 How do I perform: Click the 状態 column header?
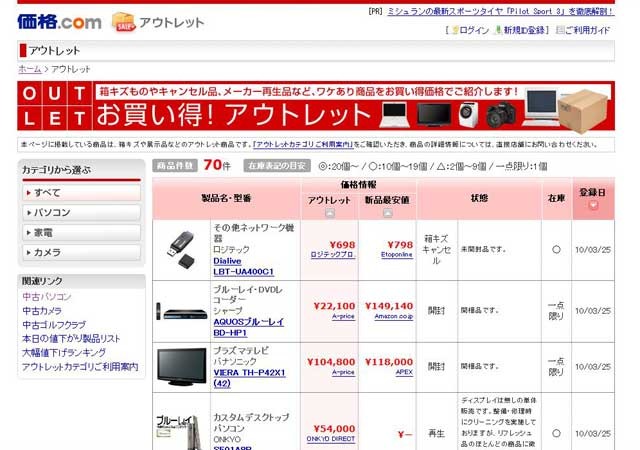[479, 198]
